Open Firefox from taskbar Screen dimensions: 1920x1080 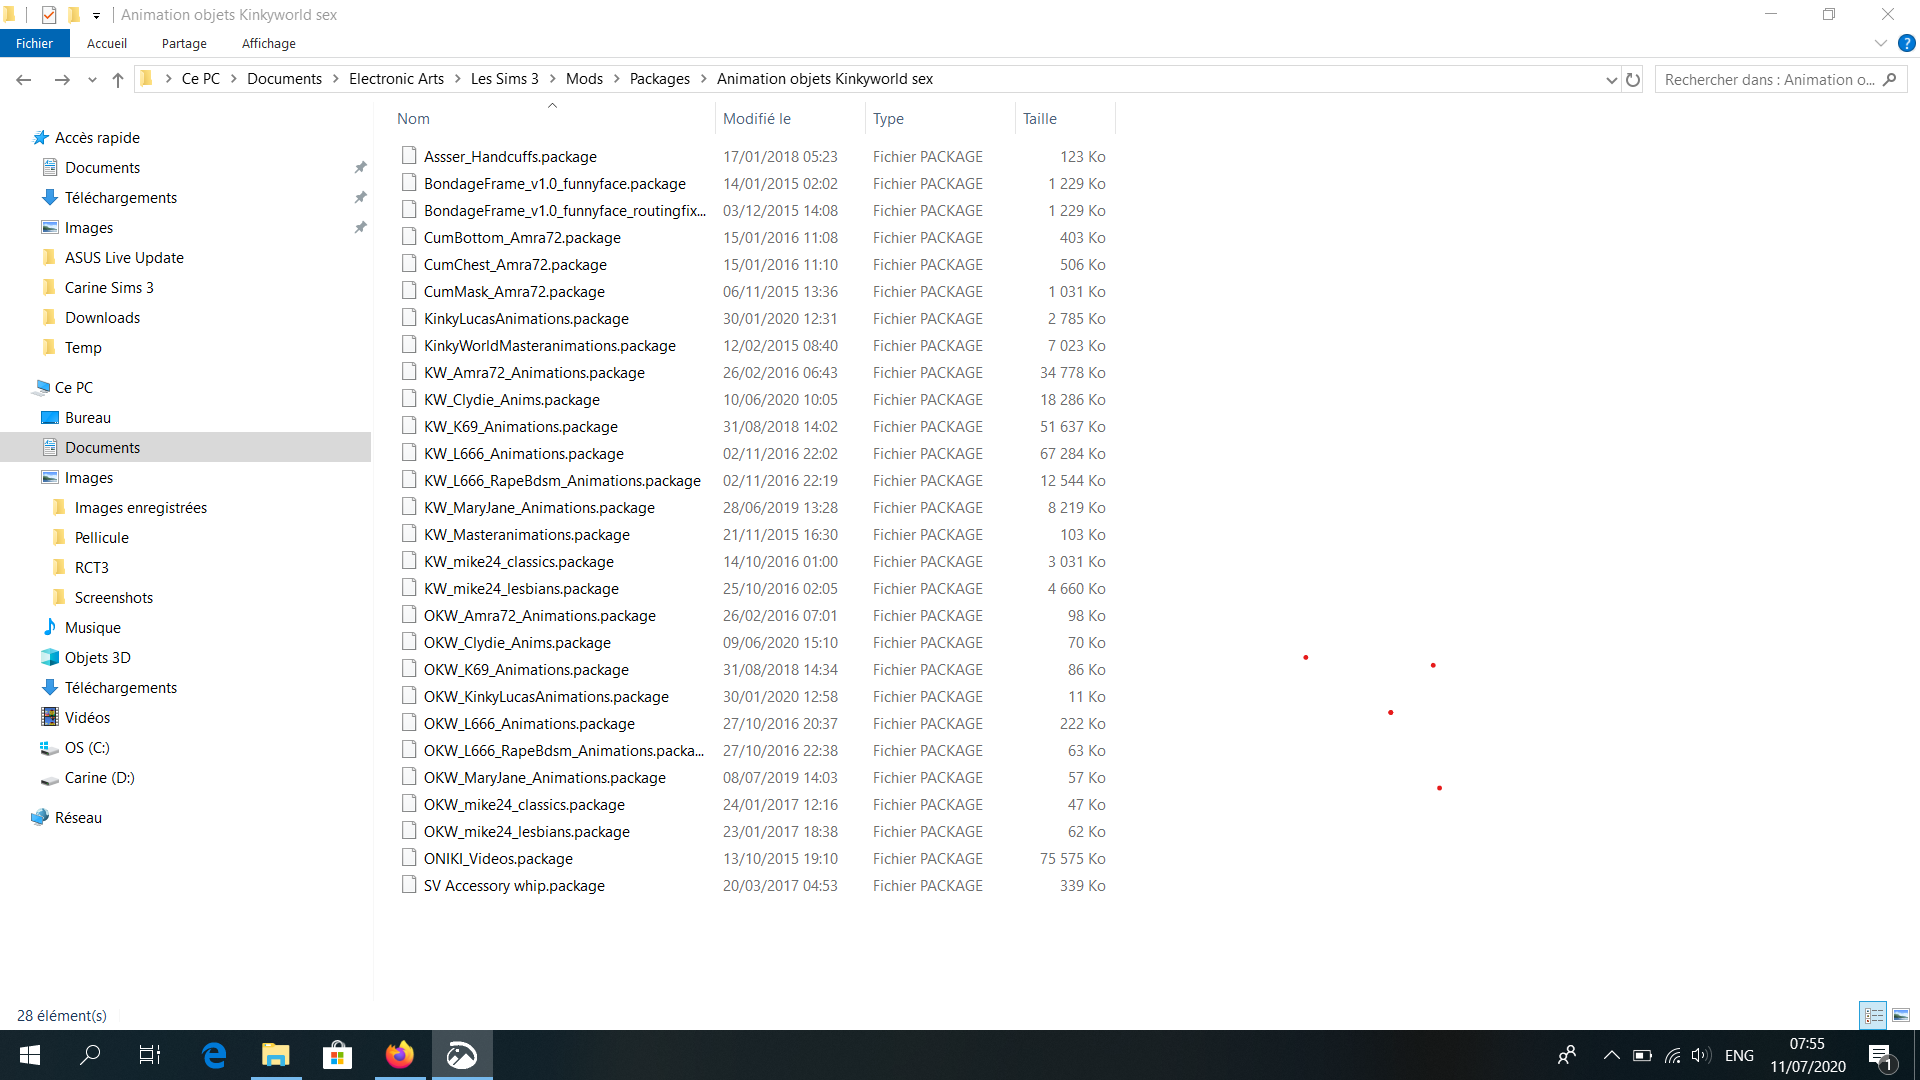400,1055
